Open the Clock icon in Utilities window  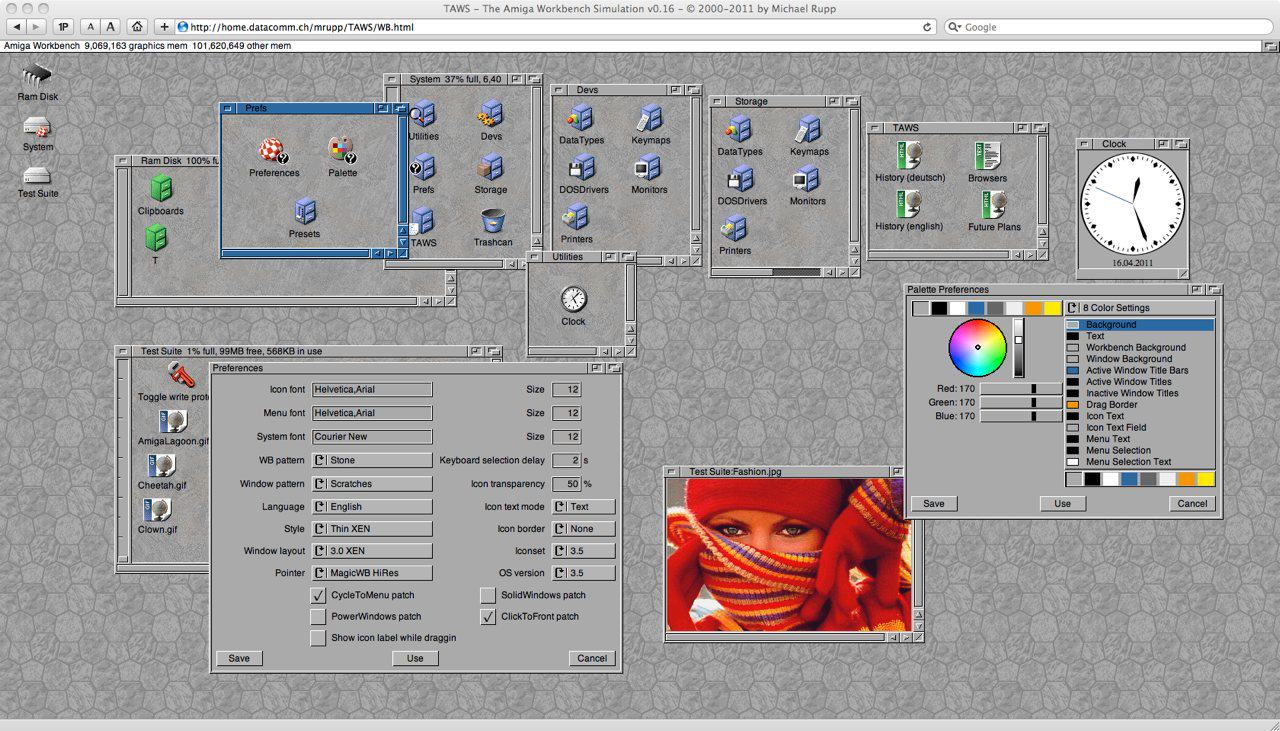[573, 300]
